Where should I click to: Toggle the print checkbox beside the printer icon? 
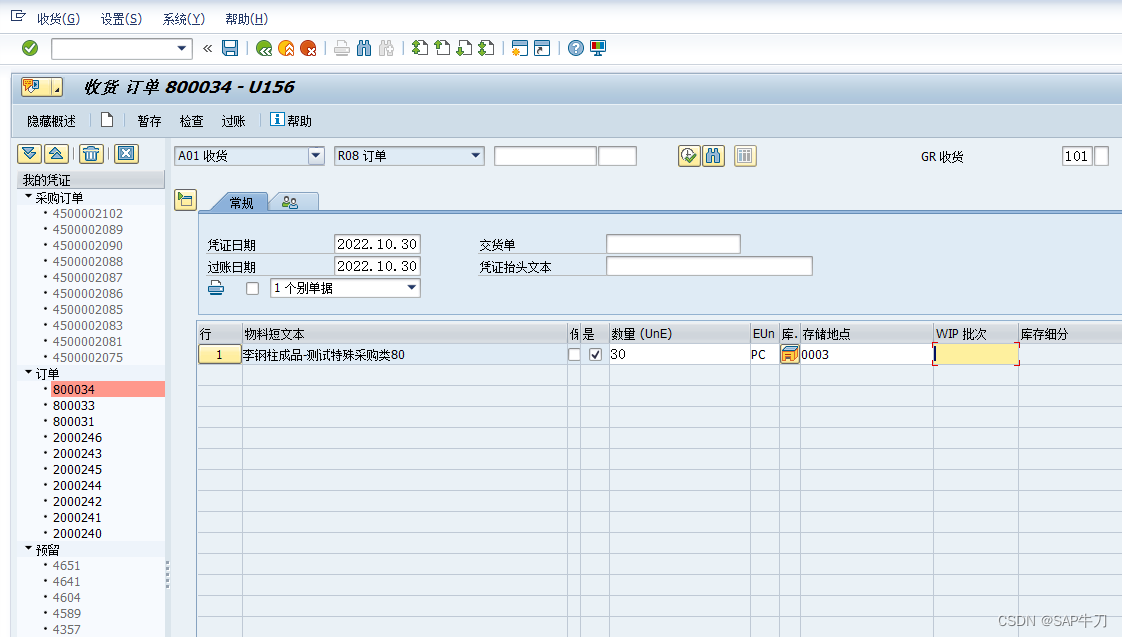tap(252, 288)
